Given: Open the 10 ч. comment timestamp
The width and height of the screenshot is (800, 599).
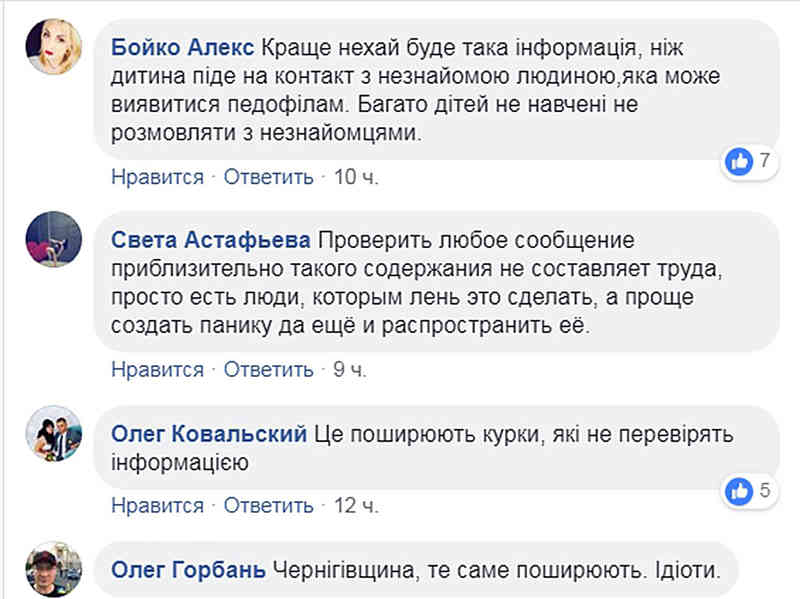Looking at the screenshot, I should coord(356,177).
